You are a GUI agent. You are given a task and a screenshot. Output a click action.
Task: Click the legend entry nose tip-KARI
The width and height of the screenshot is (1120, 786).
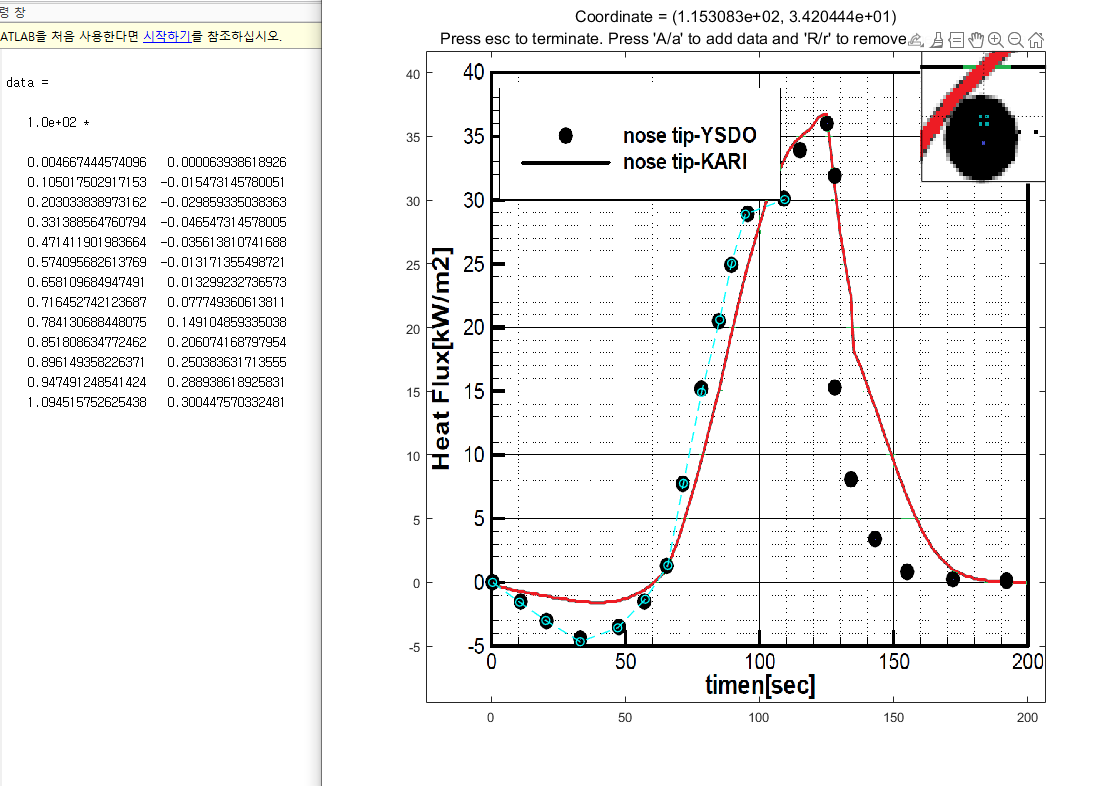pyautogui.click(x=636, y=162)
